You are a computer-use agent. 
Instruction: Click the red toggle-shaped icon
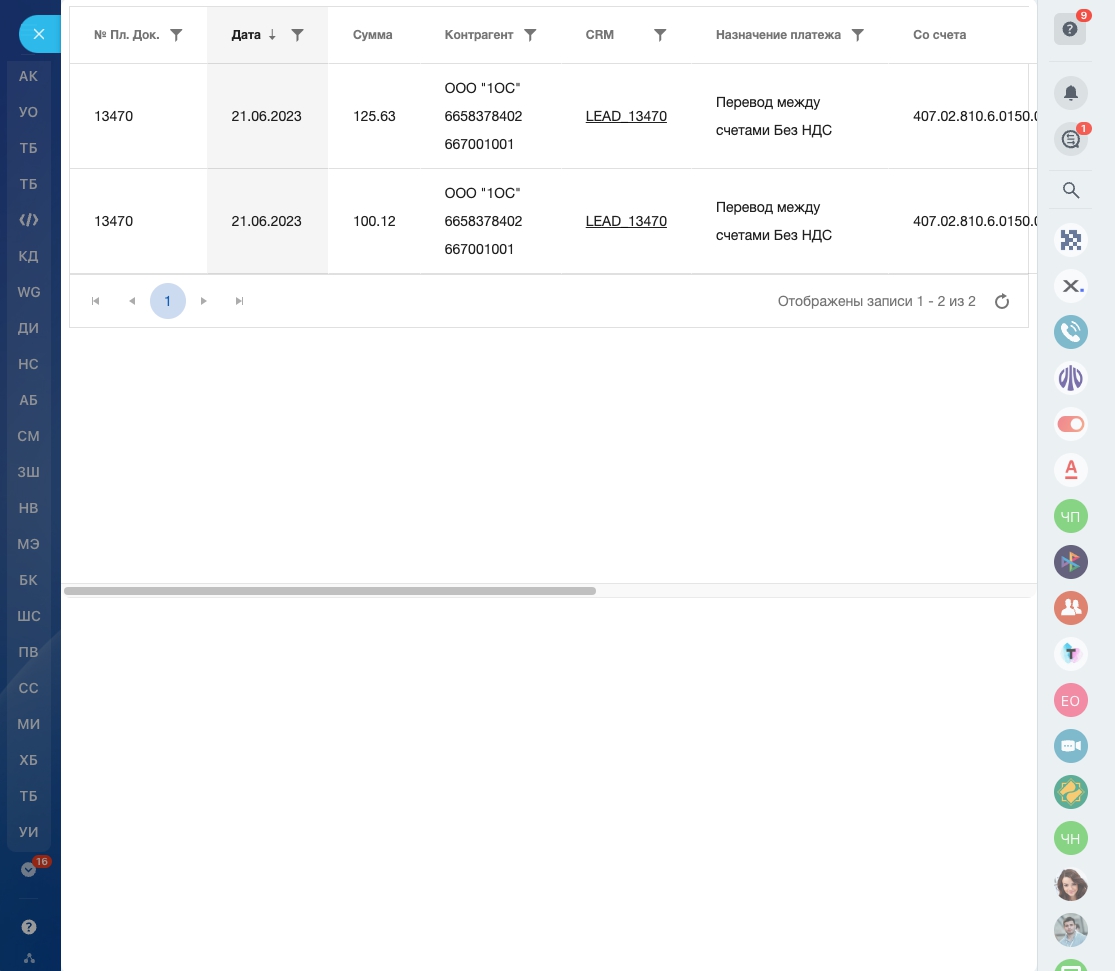(x=1071, y=424)
